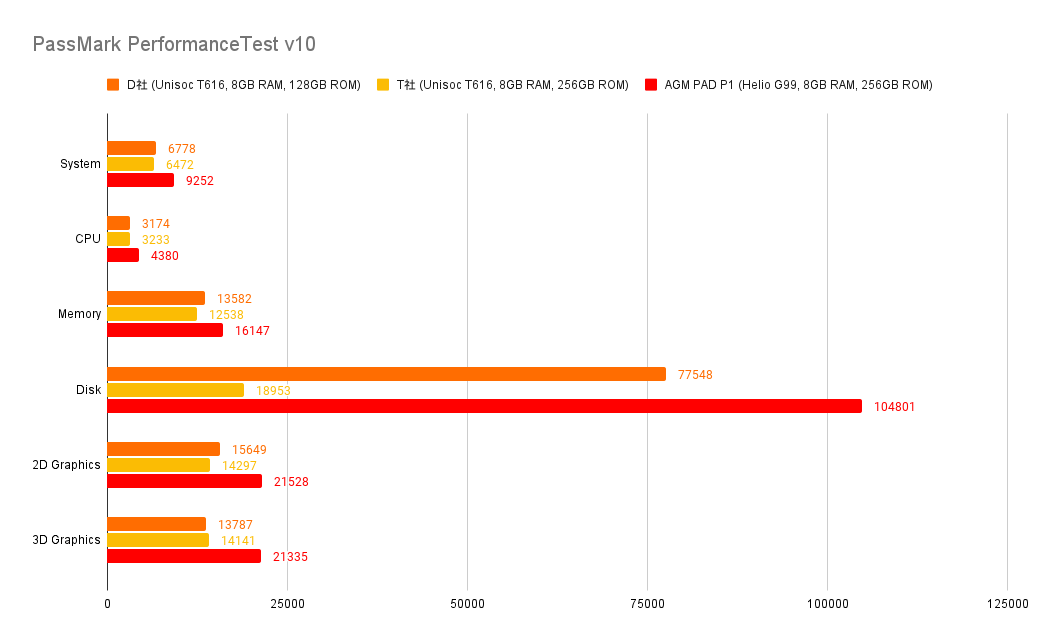
Task: Select the 3D Graphics axis label
Action: tap(67, 540)
